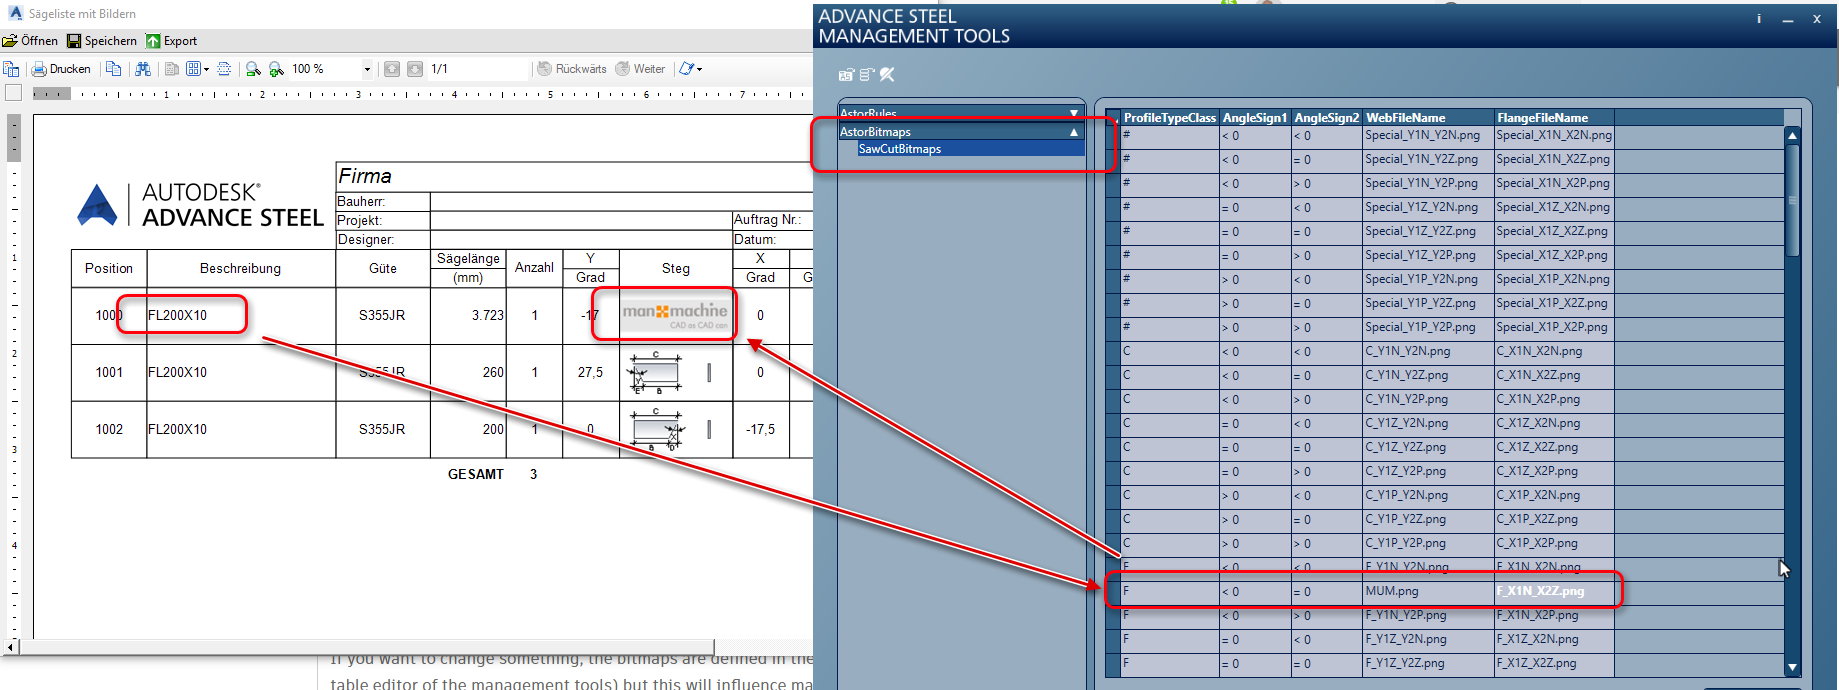Click the page setup icon
The height and width of the screenshot is (690, 1839).
point(224,69)
